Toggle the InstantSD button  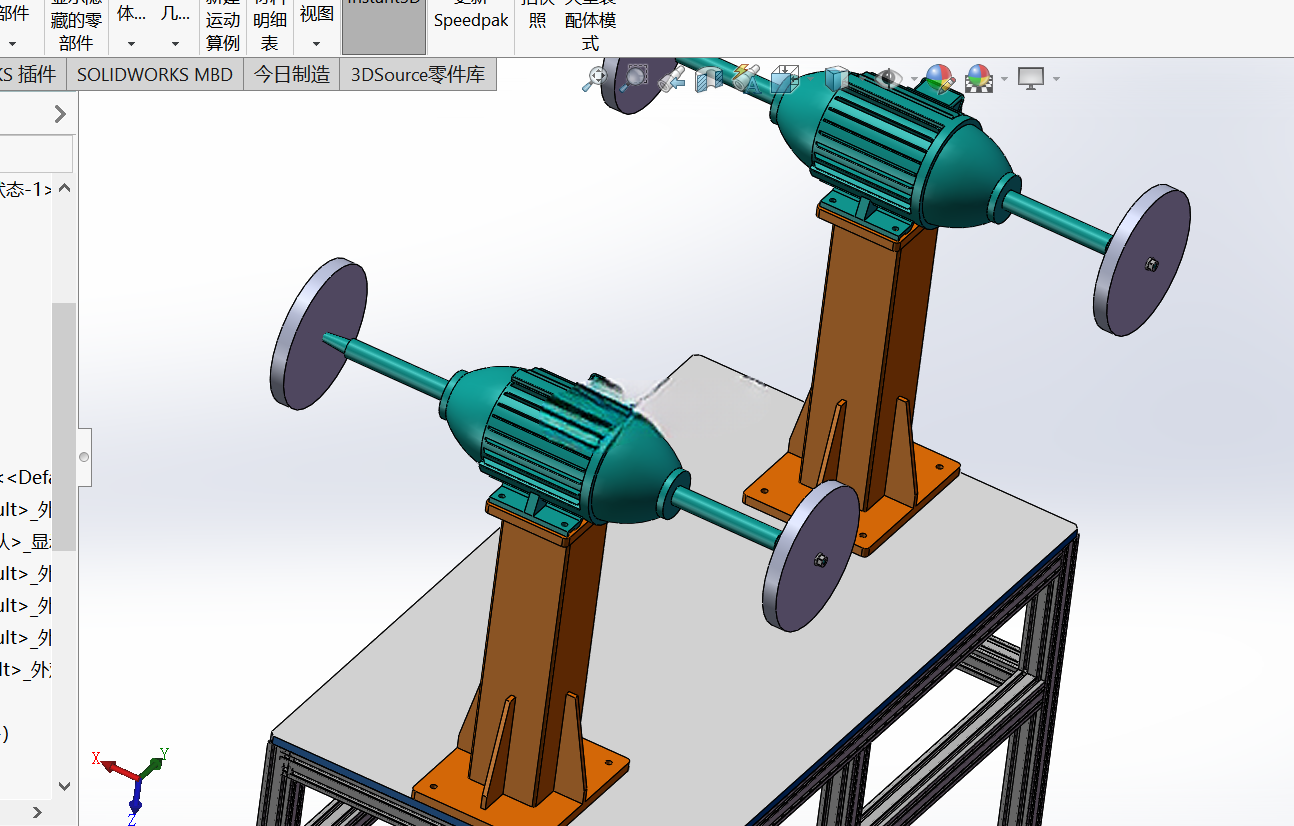tap(384, 27)
